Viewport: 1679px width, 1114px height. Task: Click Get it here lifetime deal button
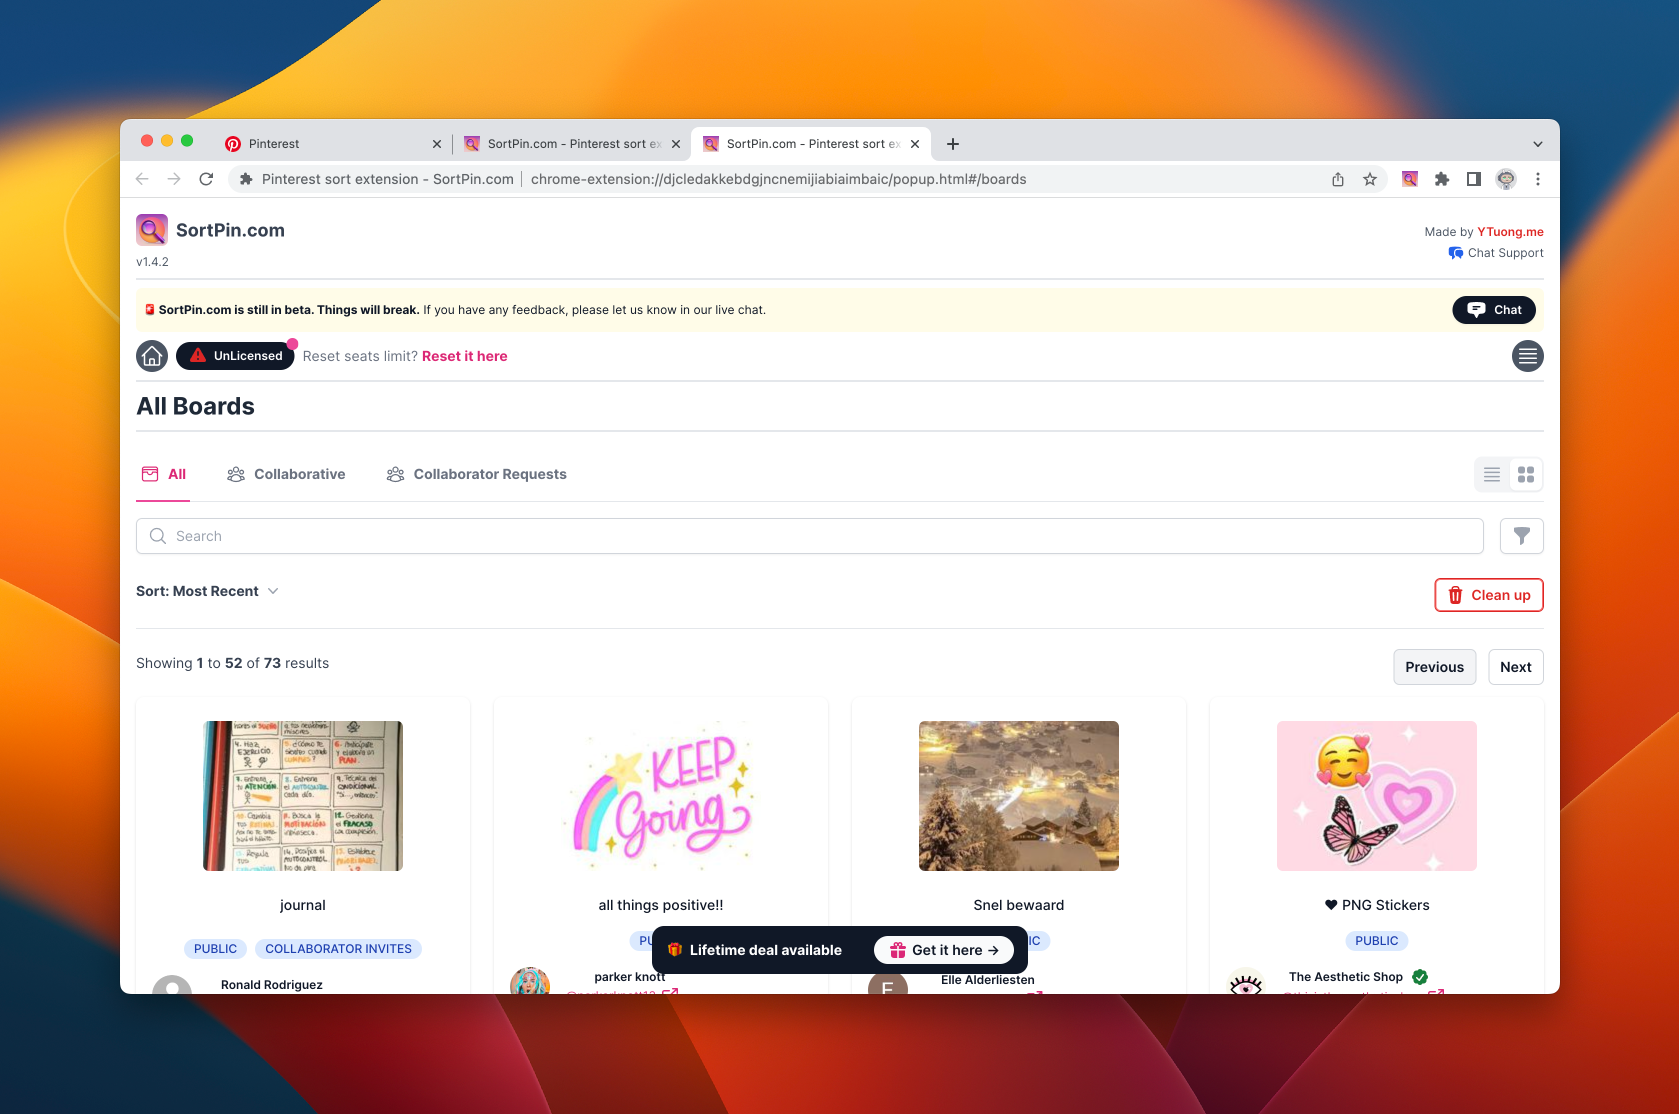pos(944,950)
